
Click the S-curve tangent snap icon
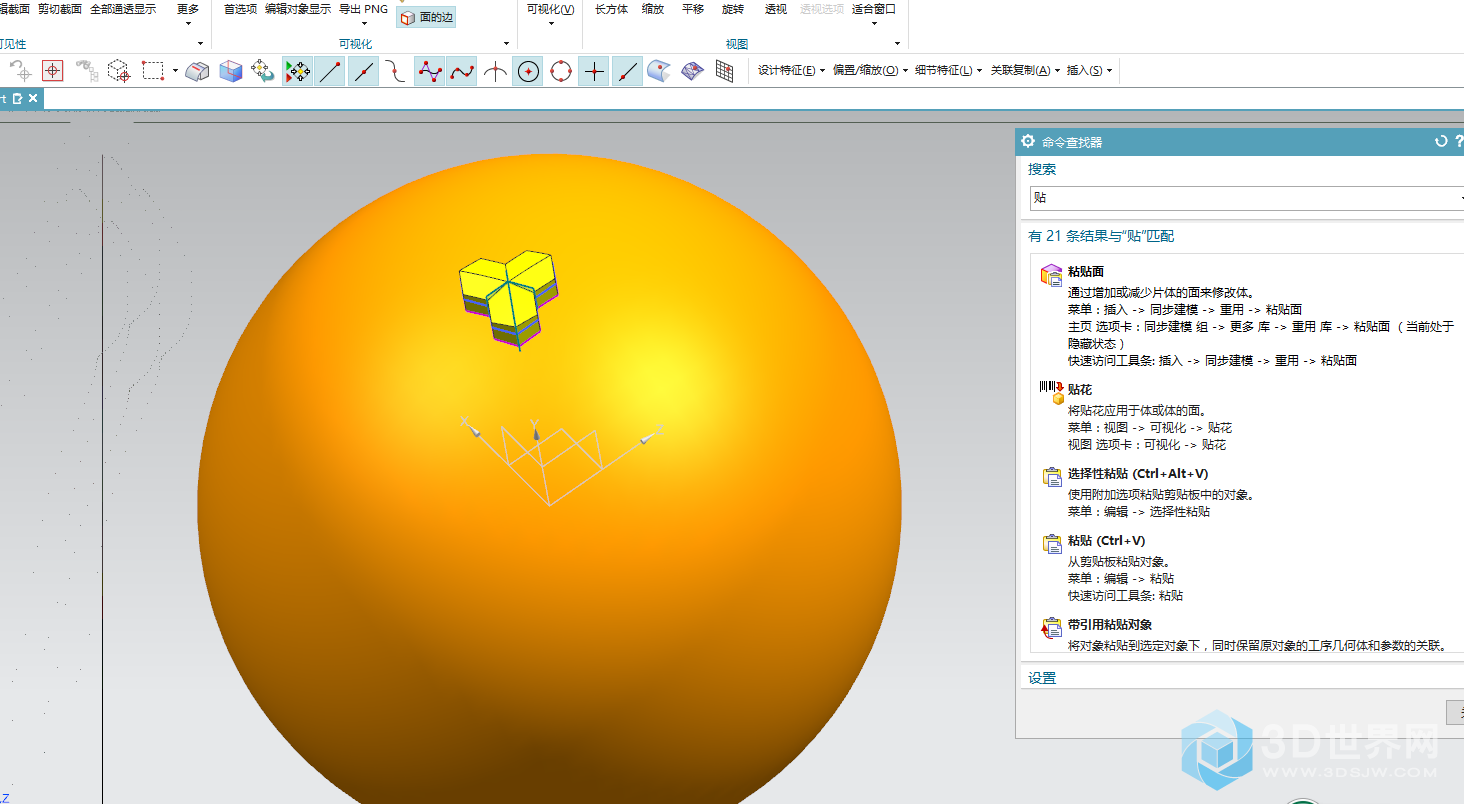(x=397, y=71)
